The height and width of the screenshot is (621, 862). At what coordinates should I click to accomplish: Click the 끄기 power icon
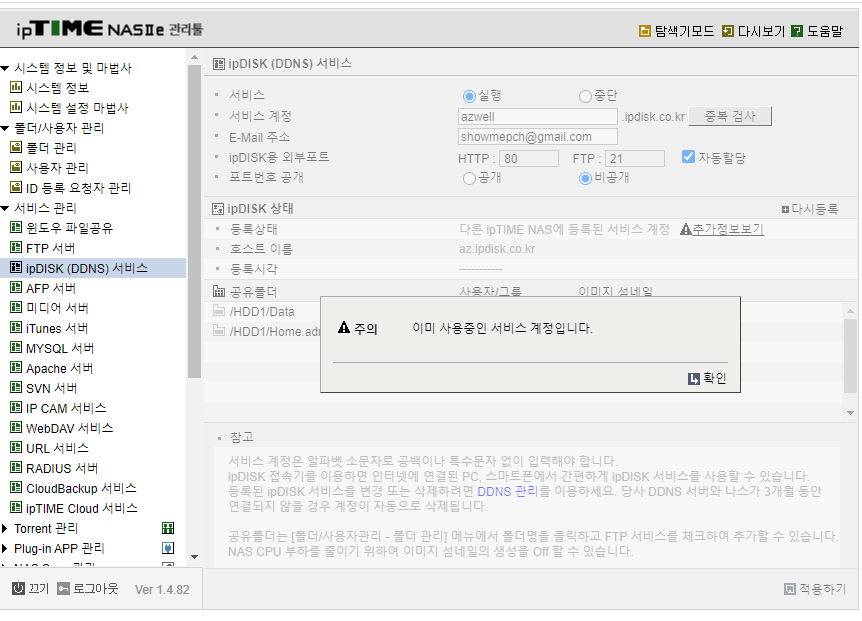[18, 589]
